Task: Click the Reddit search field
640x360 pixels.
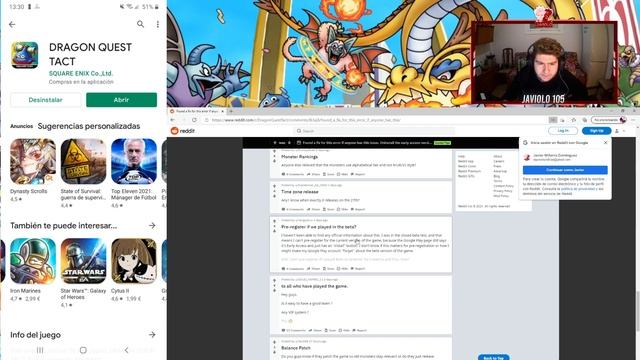Action: click(x=374, y=131)
